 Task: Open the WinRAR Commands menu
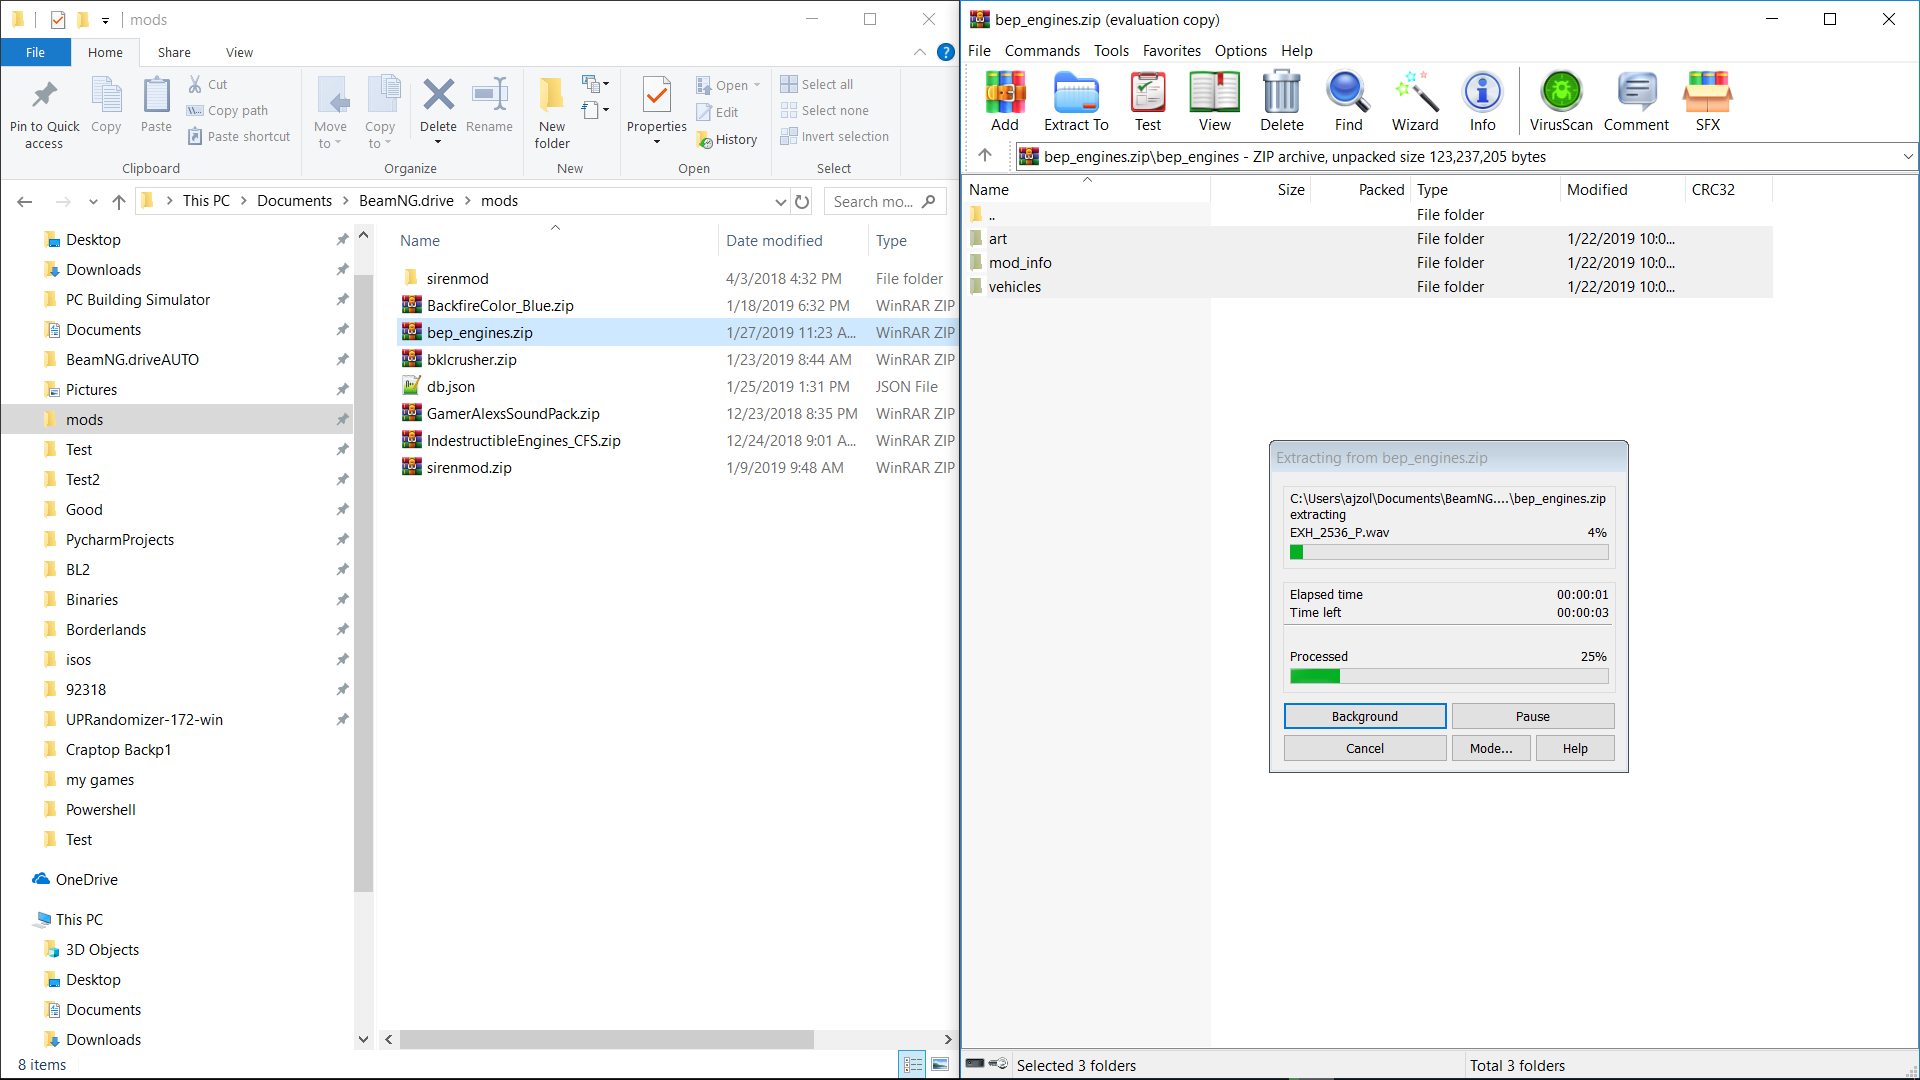pos(1042,51)
